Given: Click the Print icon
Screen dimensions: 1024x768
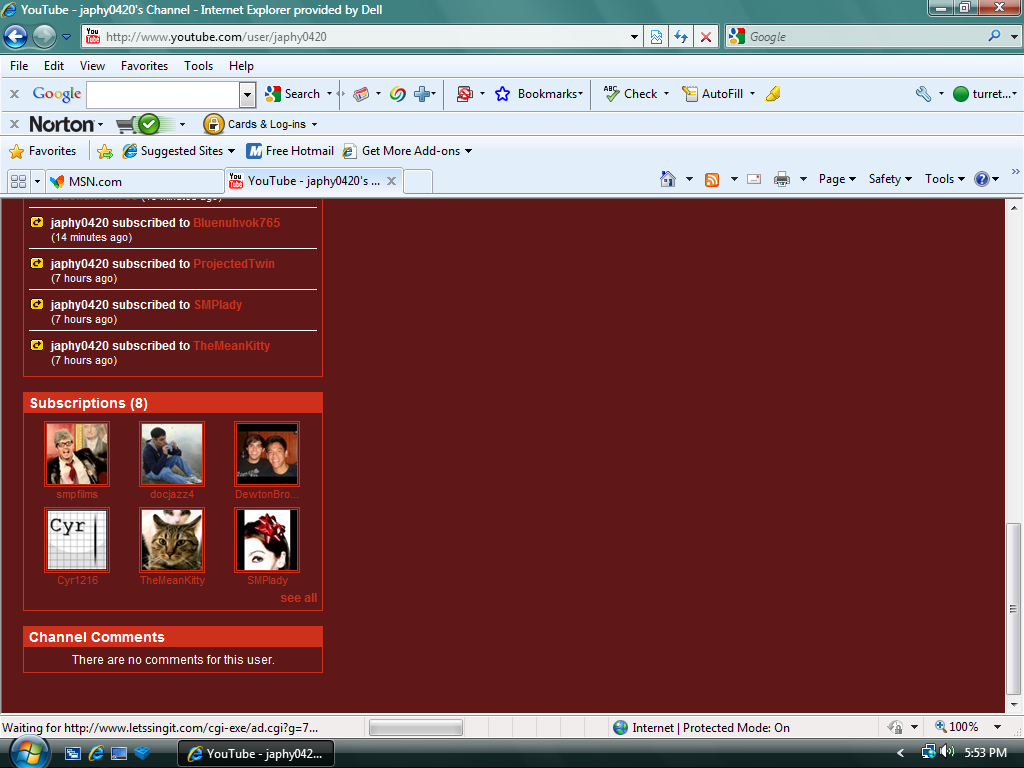Looking at the screenshot, I should [782, 179].
